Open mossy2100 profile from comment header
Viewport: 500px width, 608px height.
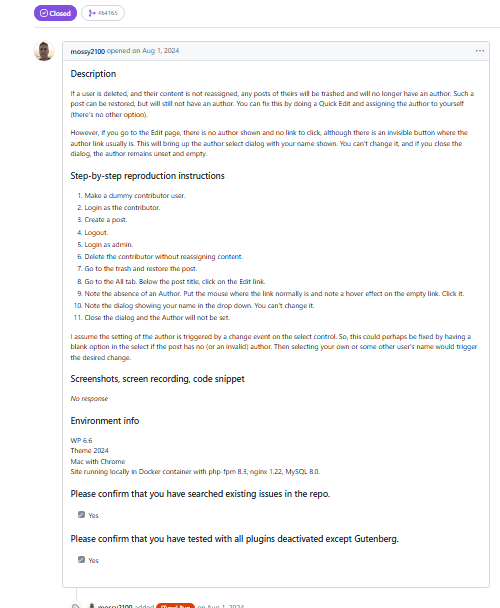(x=88, y=51)
